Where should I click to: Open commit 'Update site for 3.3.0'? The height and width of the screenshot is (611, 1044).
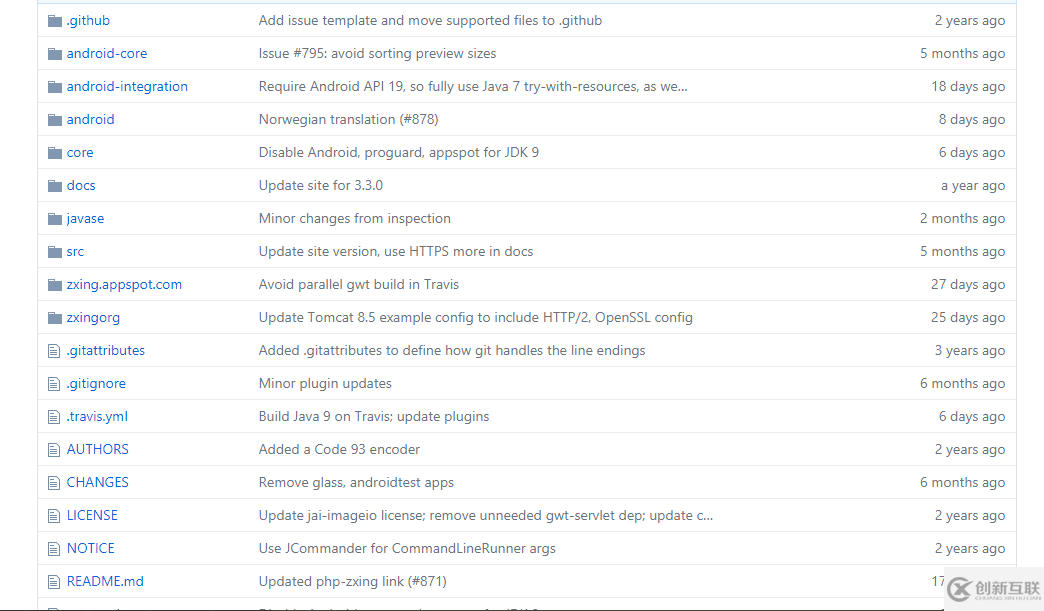pos(320,186)
